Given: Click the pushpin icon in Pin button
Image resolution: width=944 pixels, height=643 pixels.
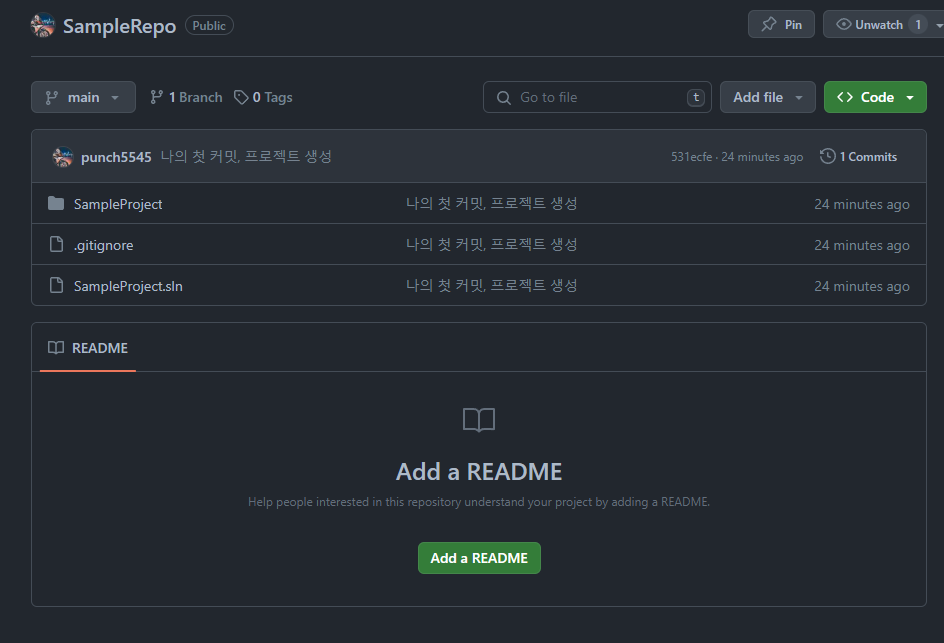Looking at the screenshot, I should point(769,25).
